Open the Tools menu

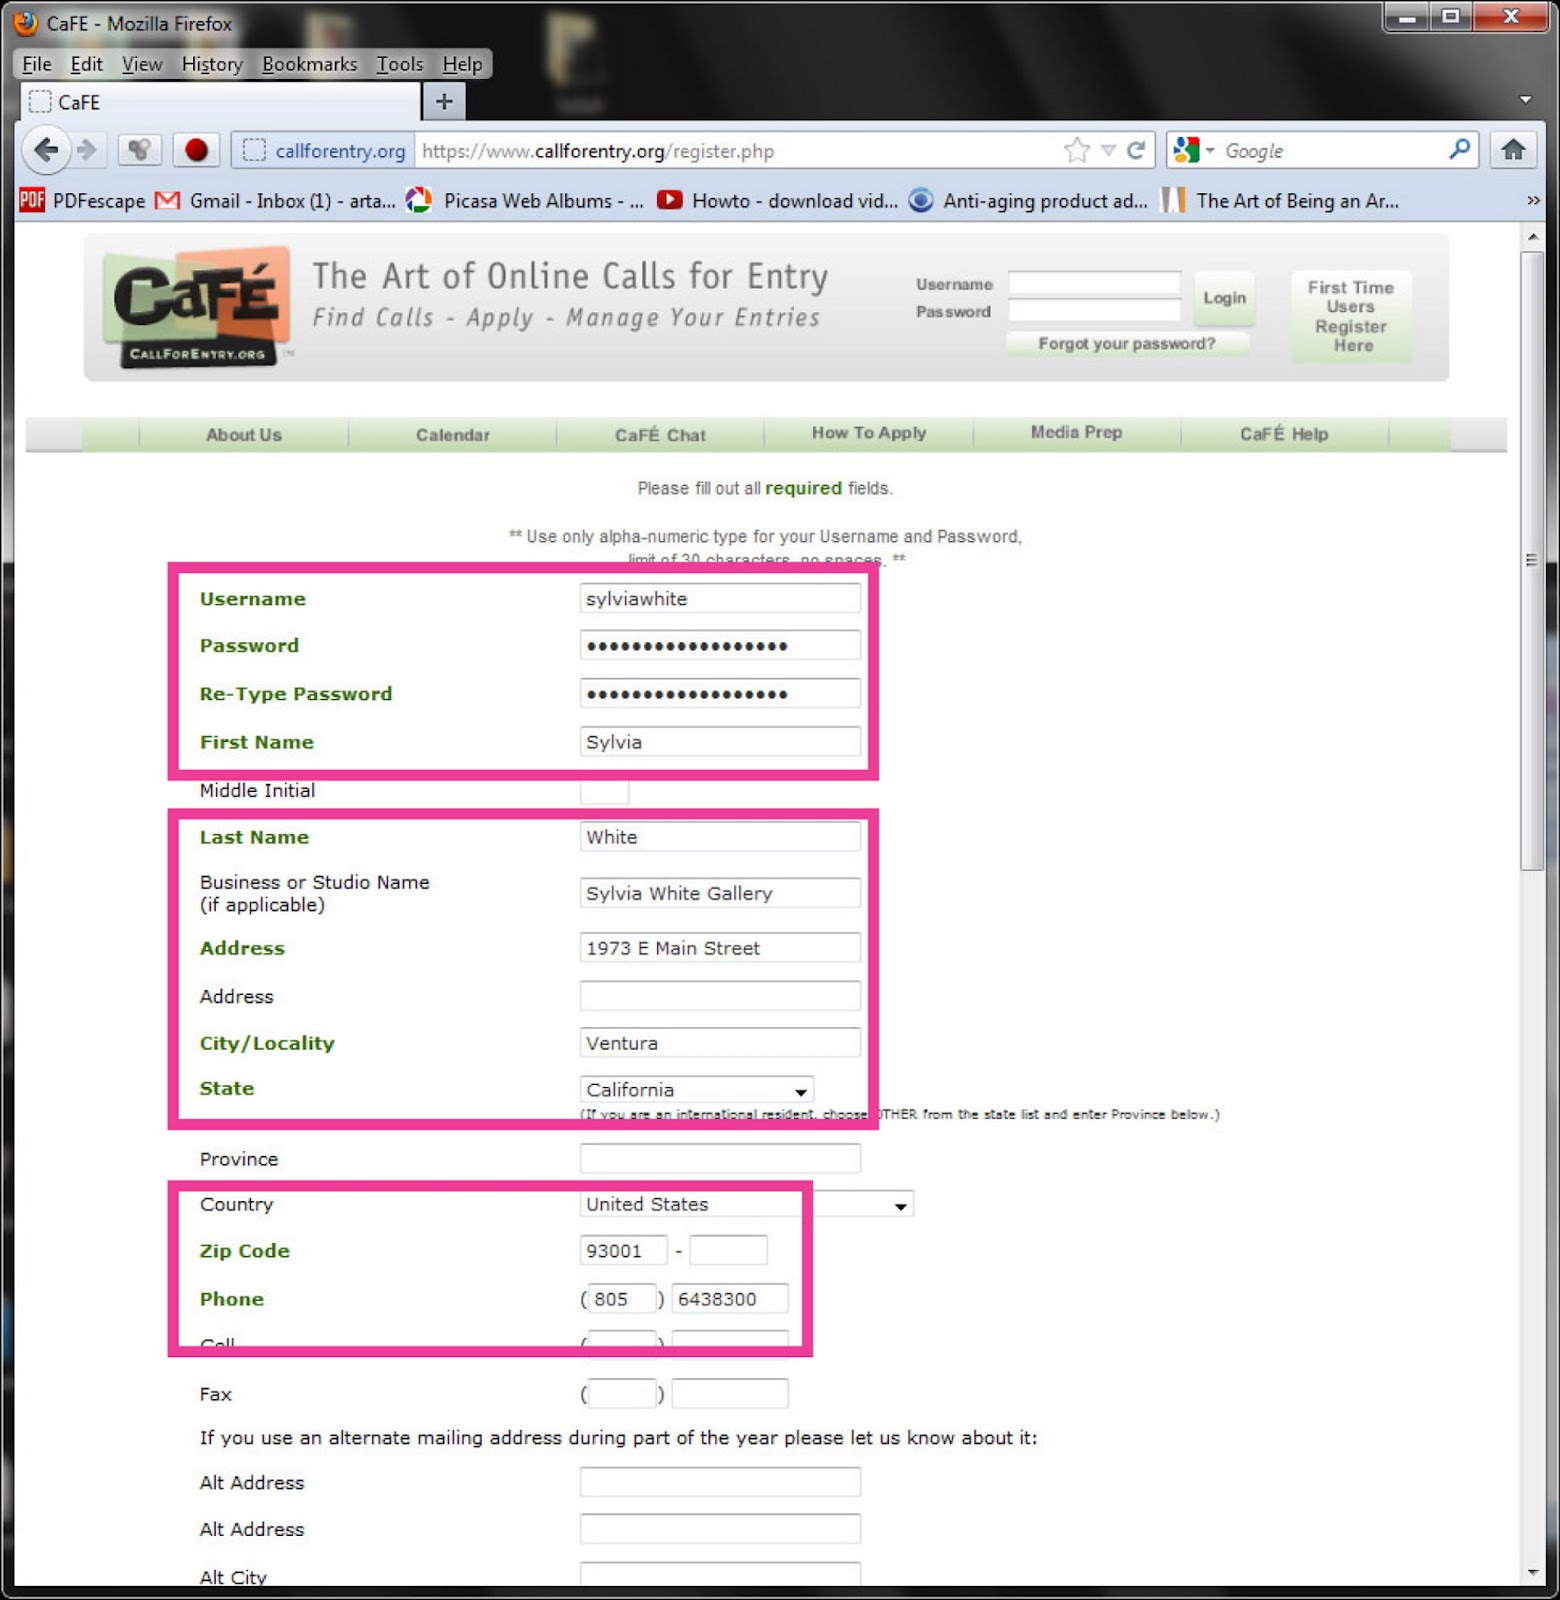(399, 64)
